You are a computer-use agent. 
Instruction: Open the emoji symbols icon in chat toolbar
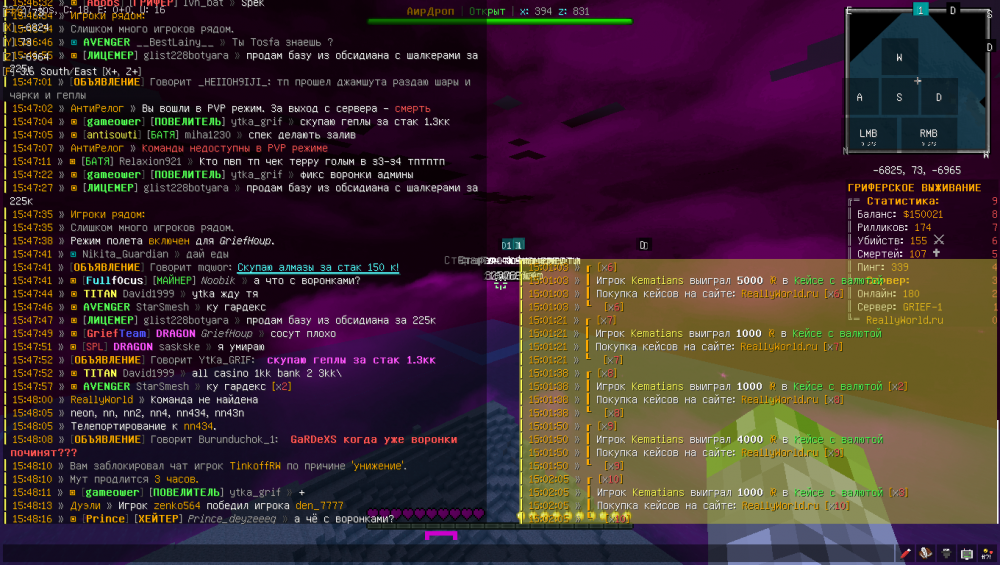point(987,554)
